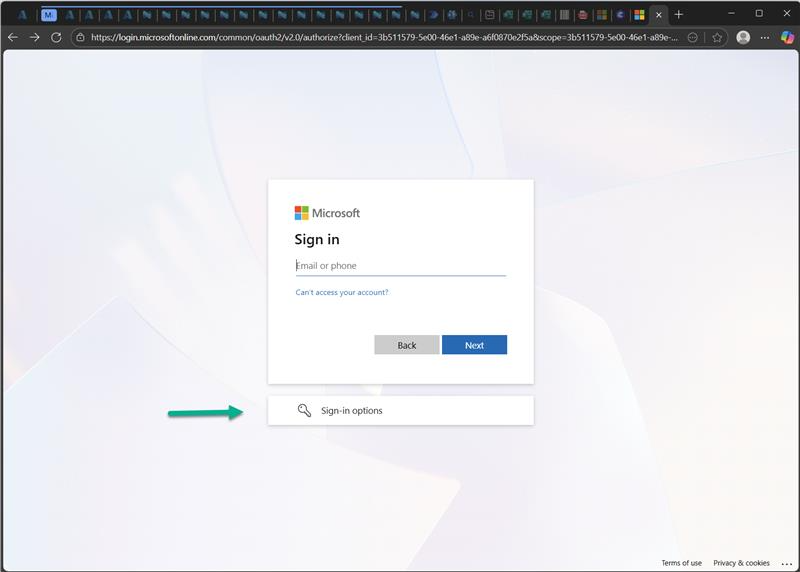This screenshot has width=800, height=572.
Task: Open the Terms of use link
Action: click(681, 563)
